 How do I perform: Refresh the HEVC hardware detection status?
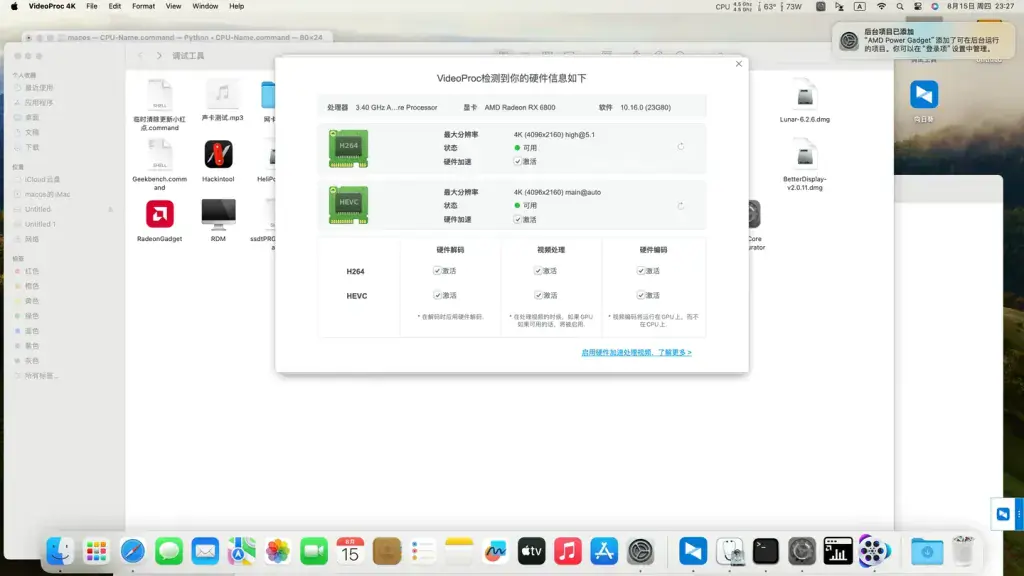(x=680, y=206)
